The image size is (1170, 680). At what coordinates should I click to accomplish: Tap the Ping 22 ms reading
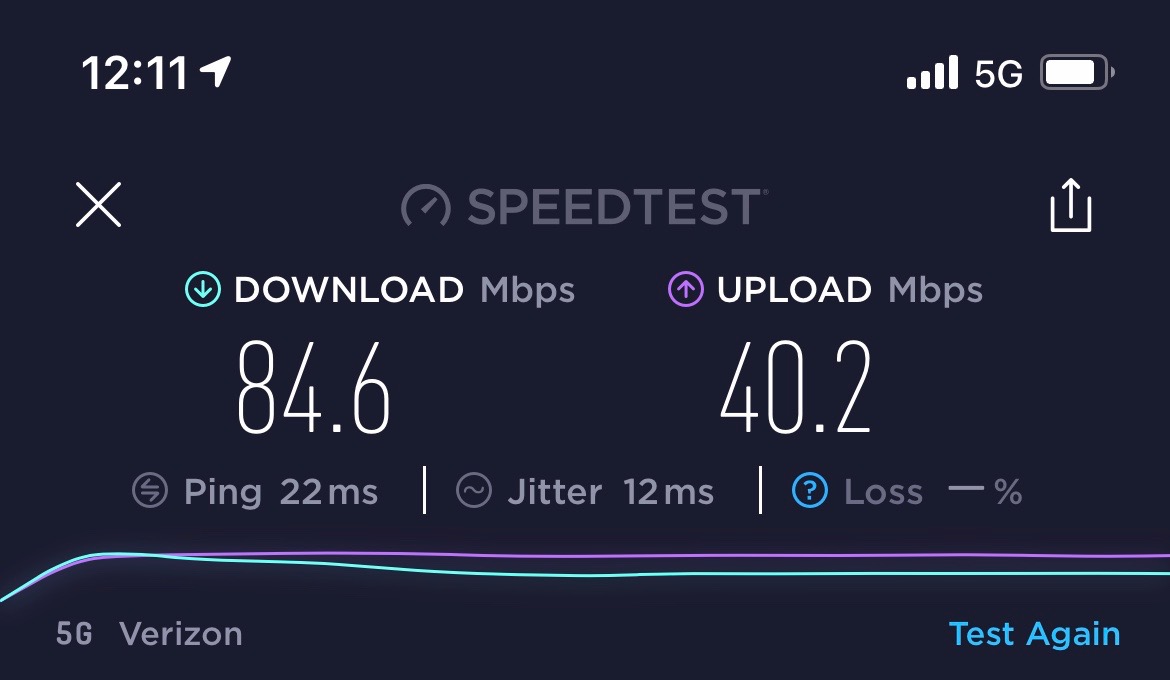pyautogui.click(x=281, y=492)
